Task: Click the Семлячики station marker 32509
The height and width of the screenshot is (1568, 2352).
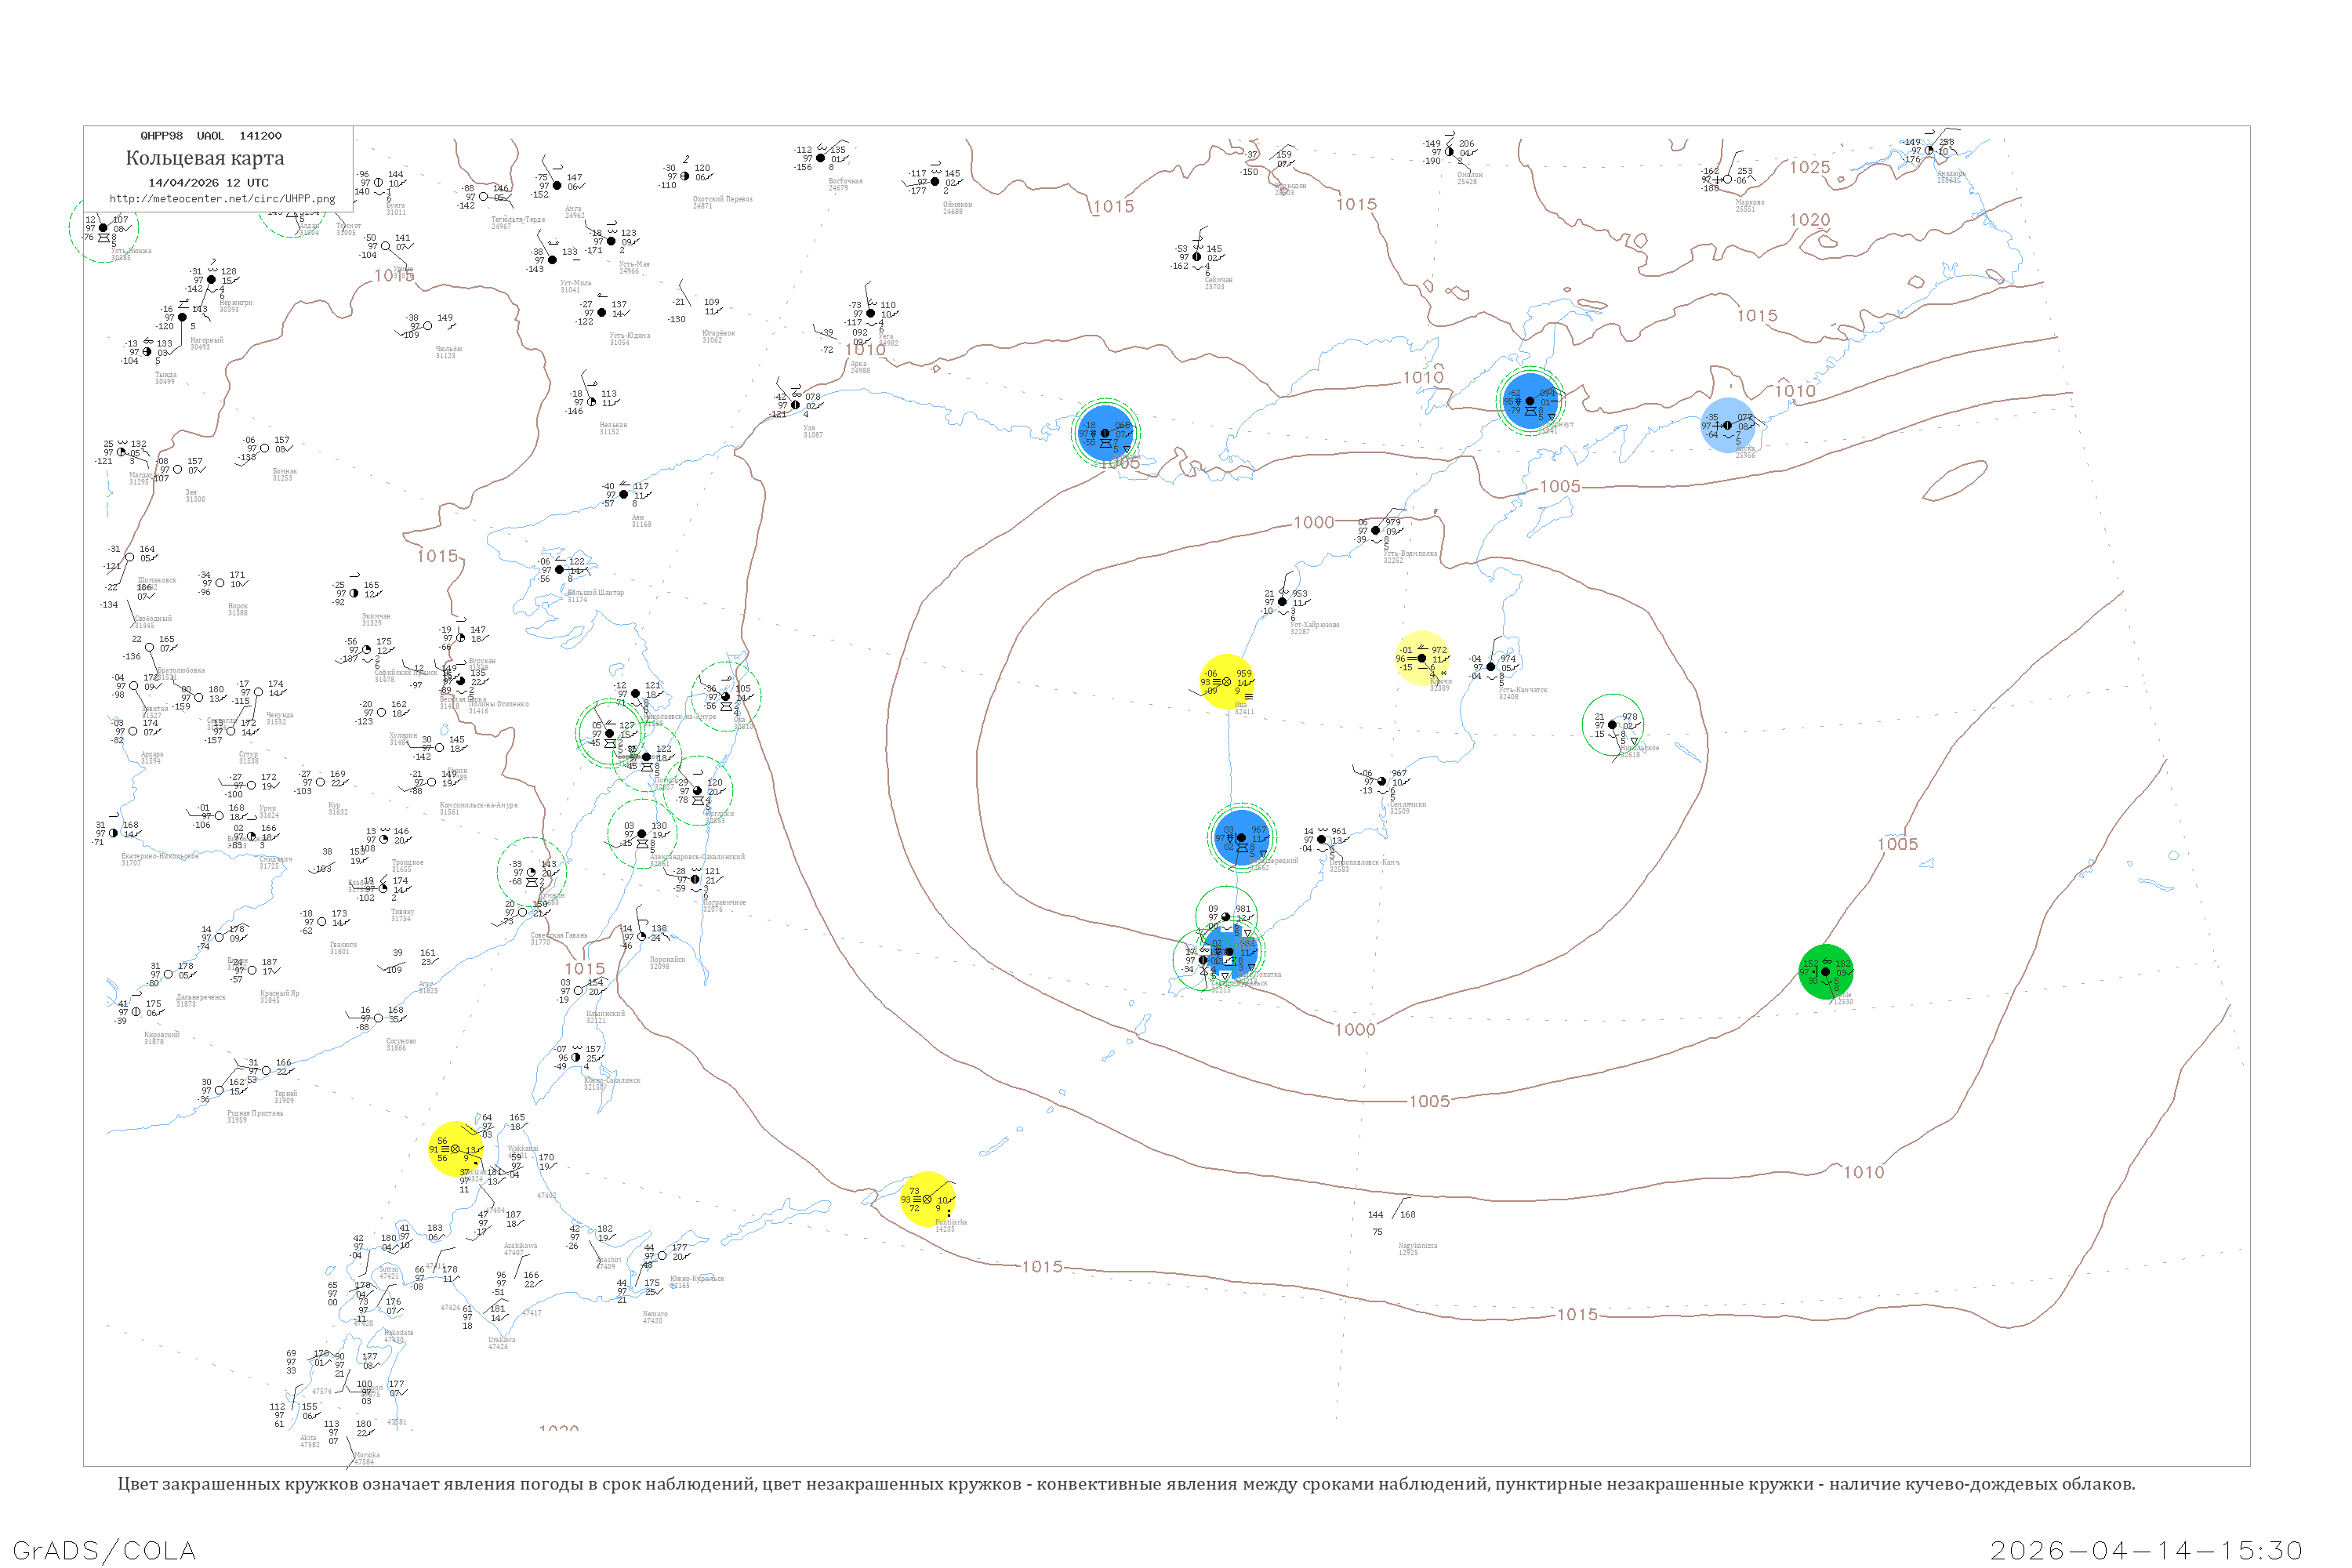Action: click(1381, 781)
